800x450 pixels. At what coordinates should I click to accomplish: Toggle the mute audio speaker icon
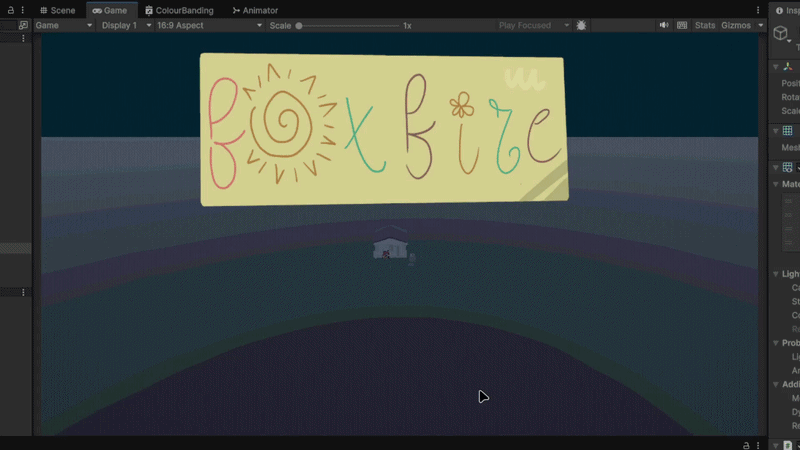[664, 25]
